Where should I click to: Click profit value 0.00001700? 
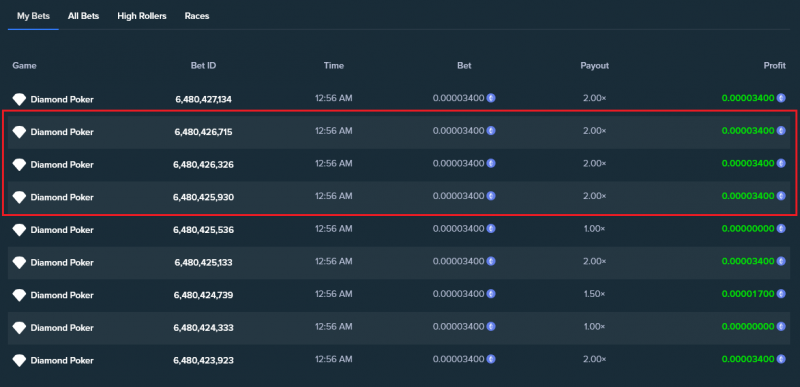coord(748,294)
